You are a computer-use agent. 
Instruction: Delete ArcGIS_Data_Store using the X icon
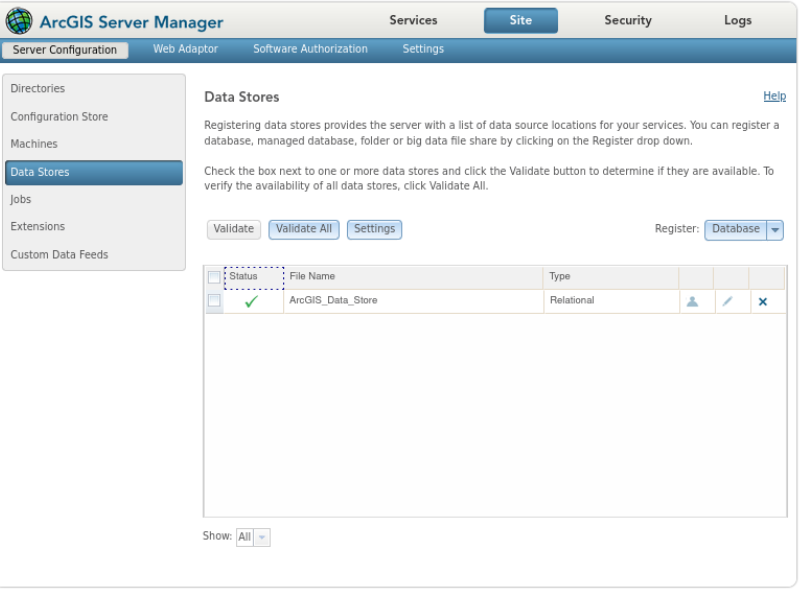[762, 302]
